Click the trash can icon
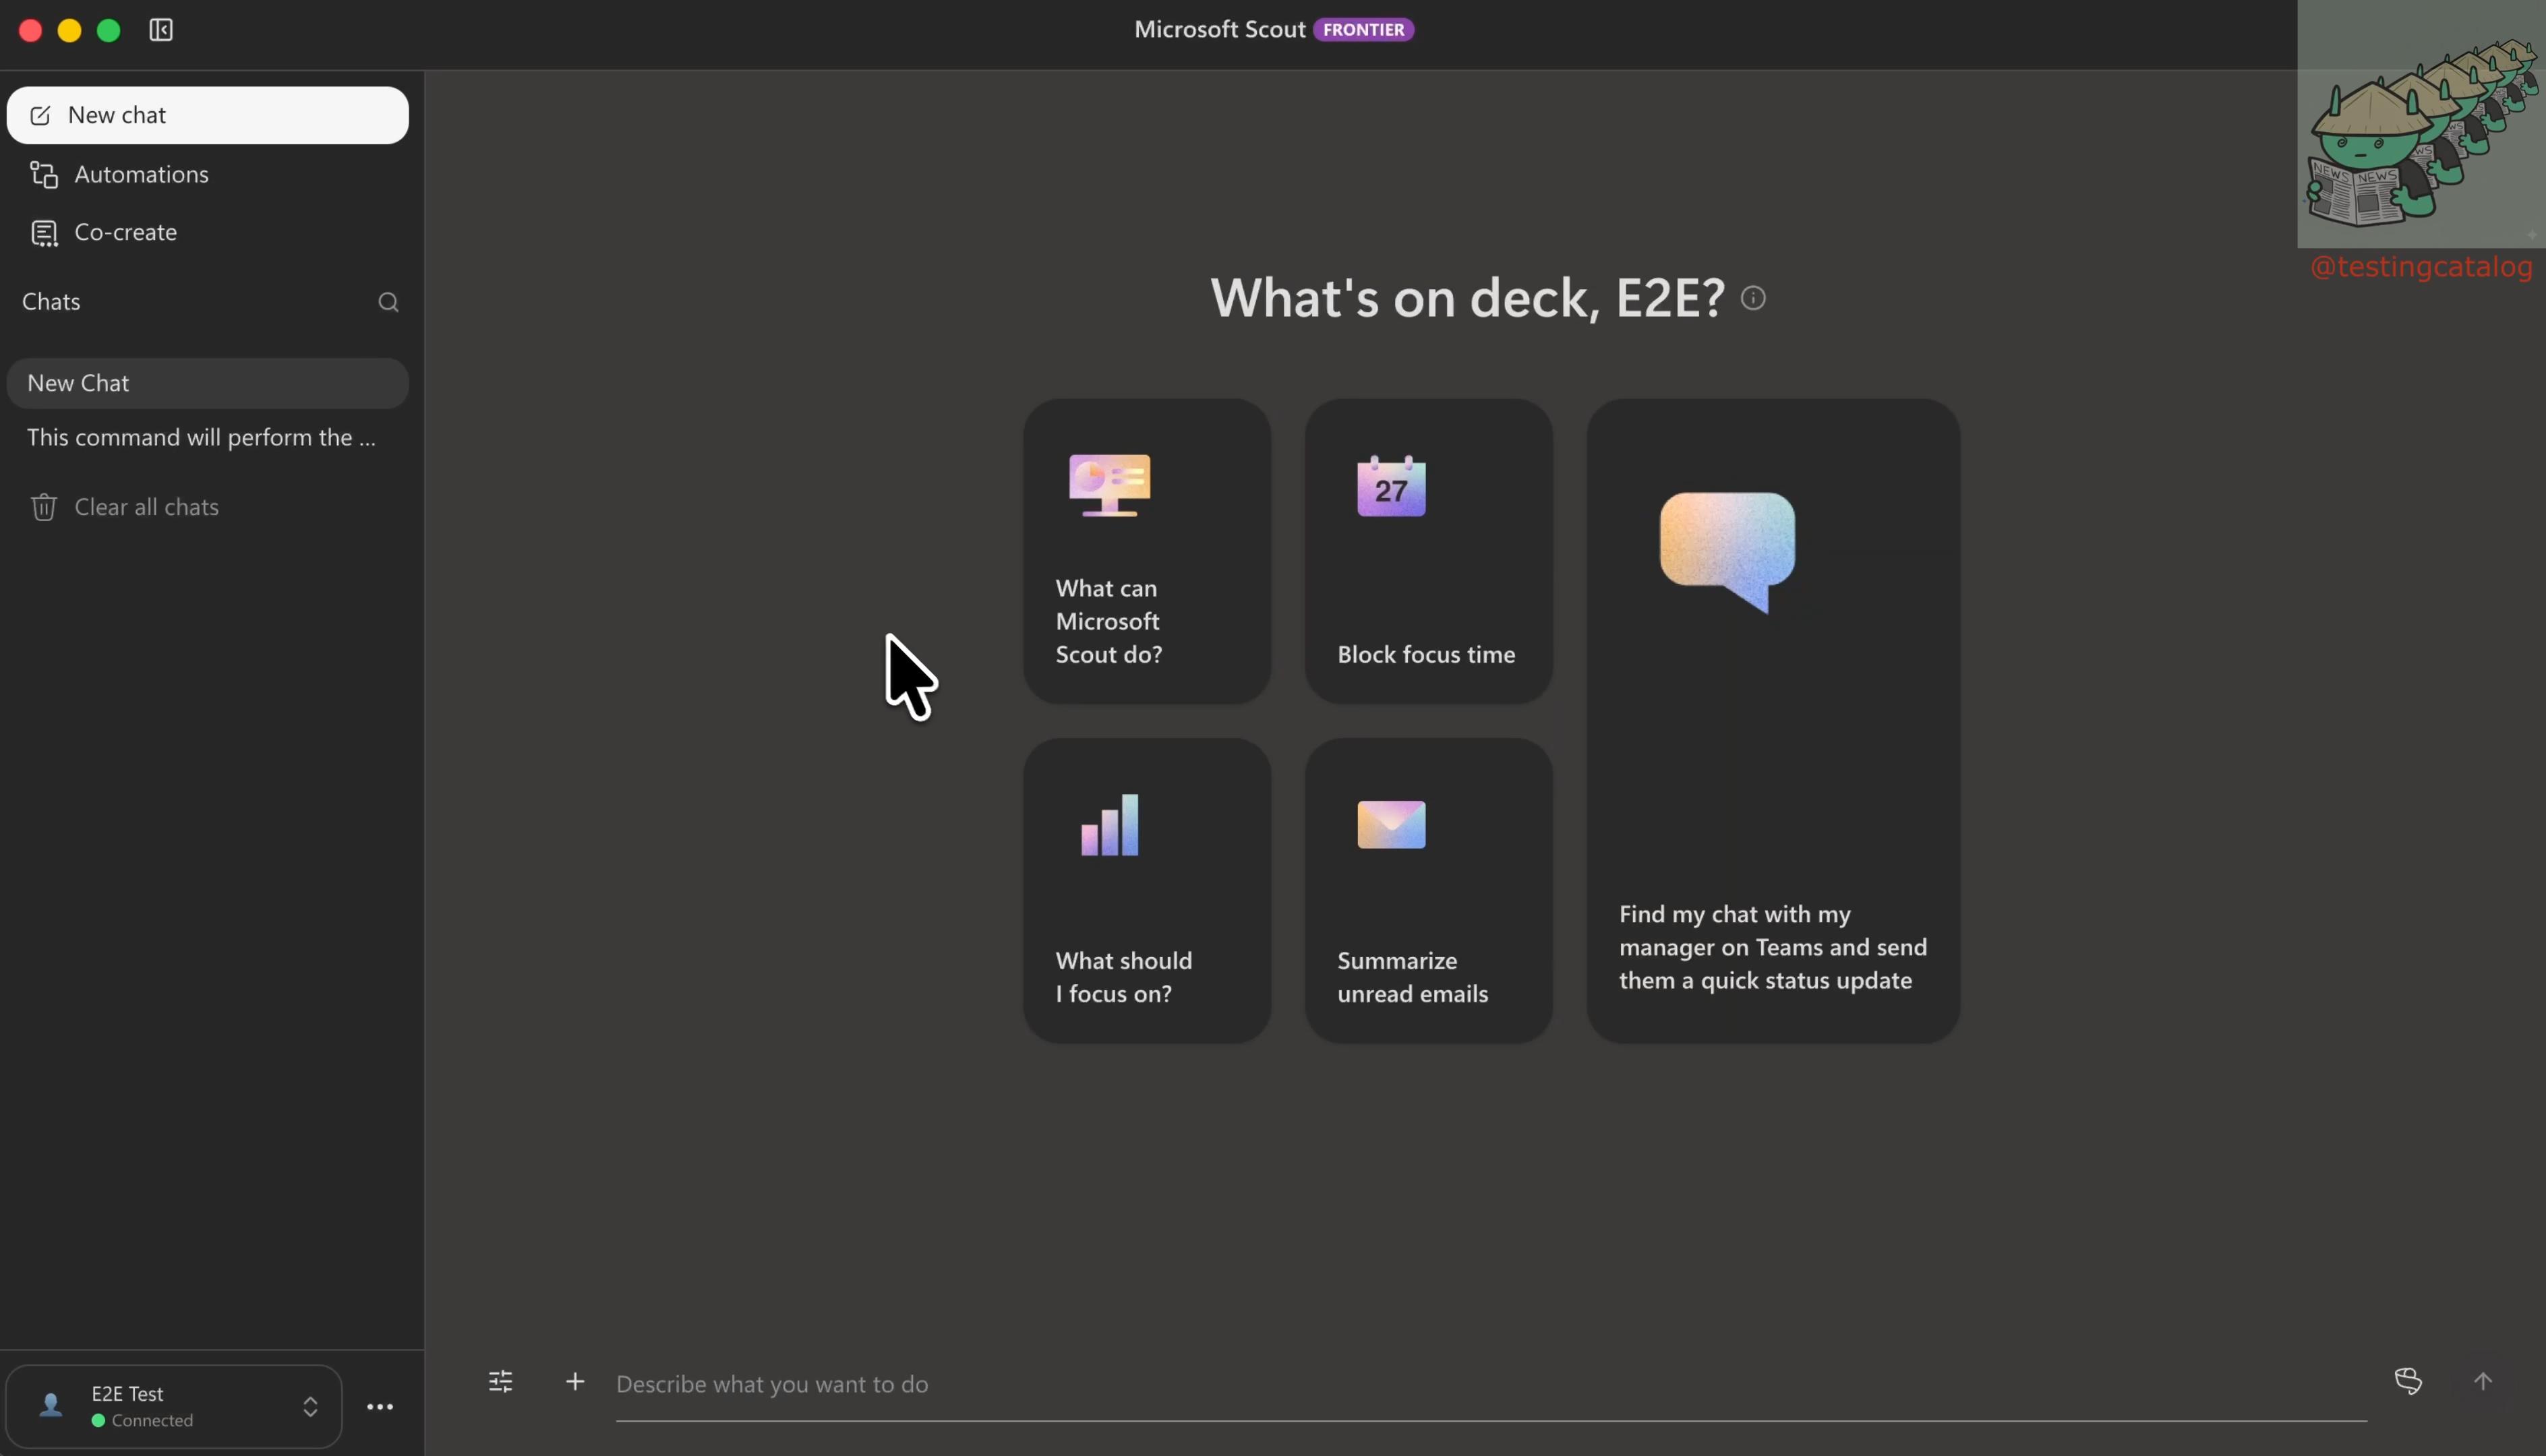Screen dimensions: 2546x1456 [43, 507]
